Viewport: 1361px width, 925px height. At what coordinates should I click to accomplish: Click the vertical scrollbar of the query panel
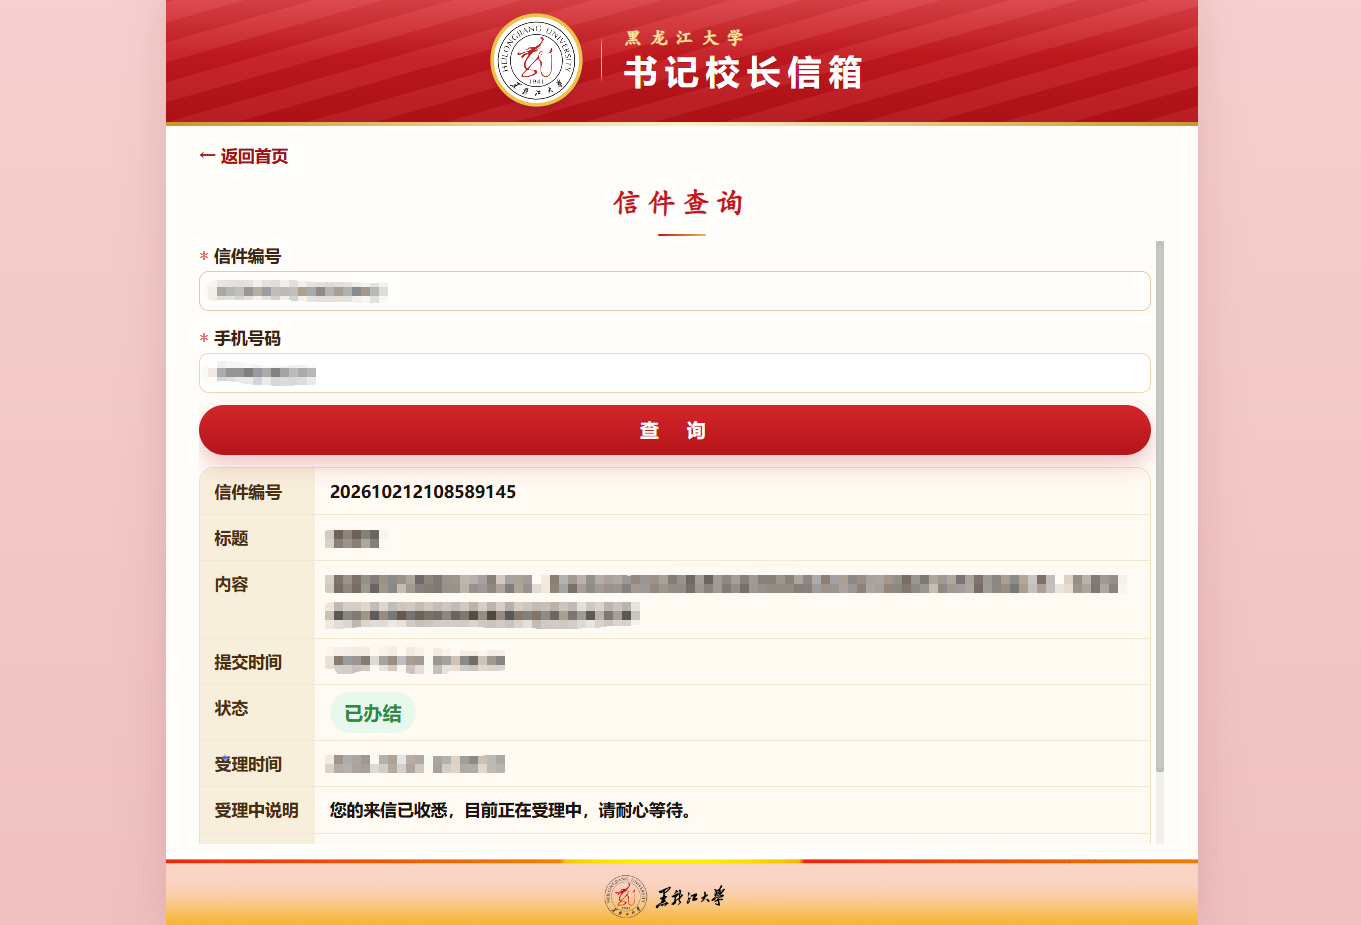click(x=1160, y=506)
